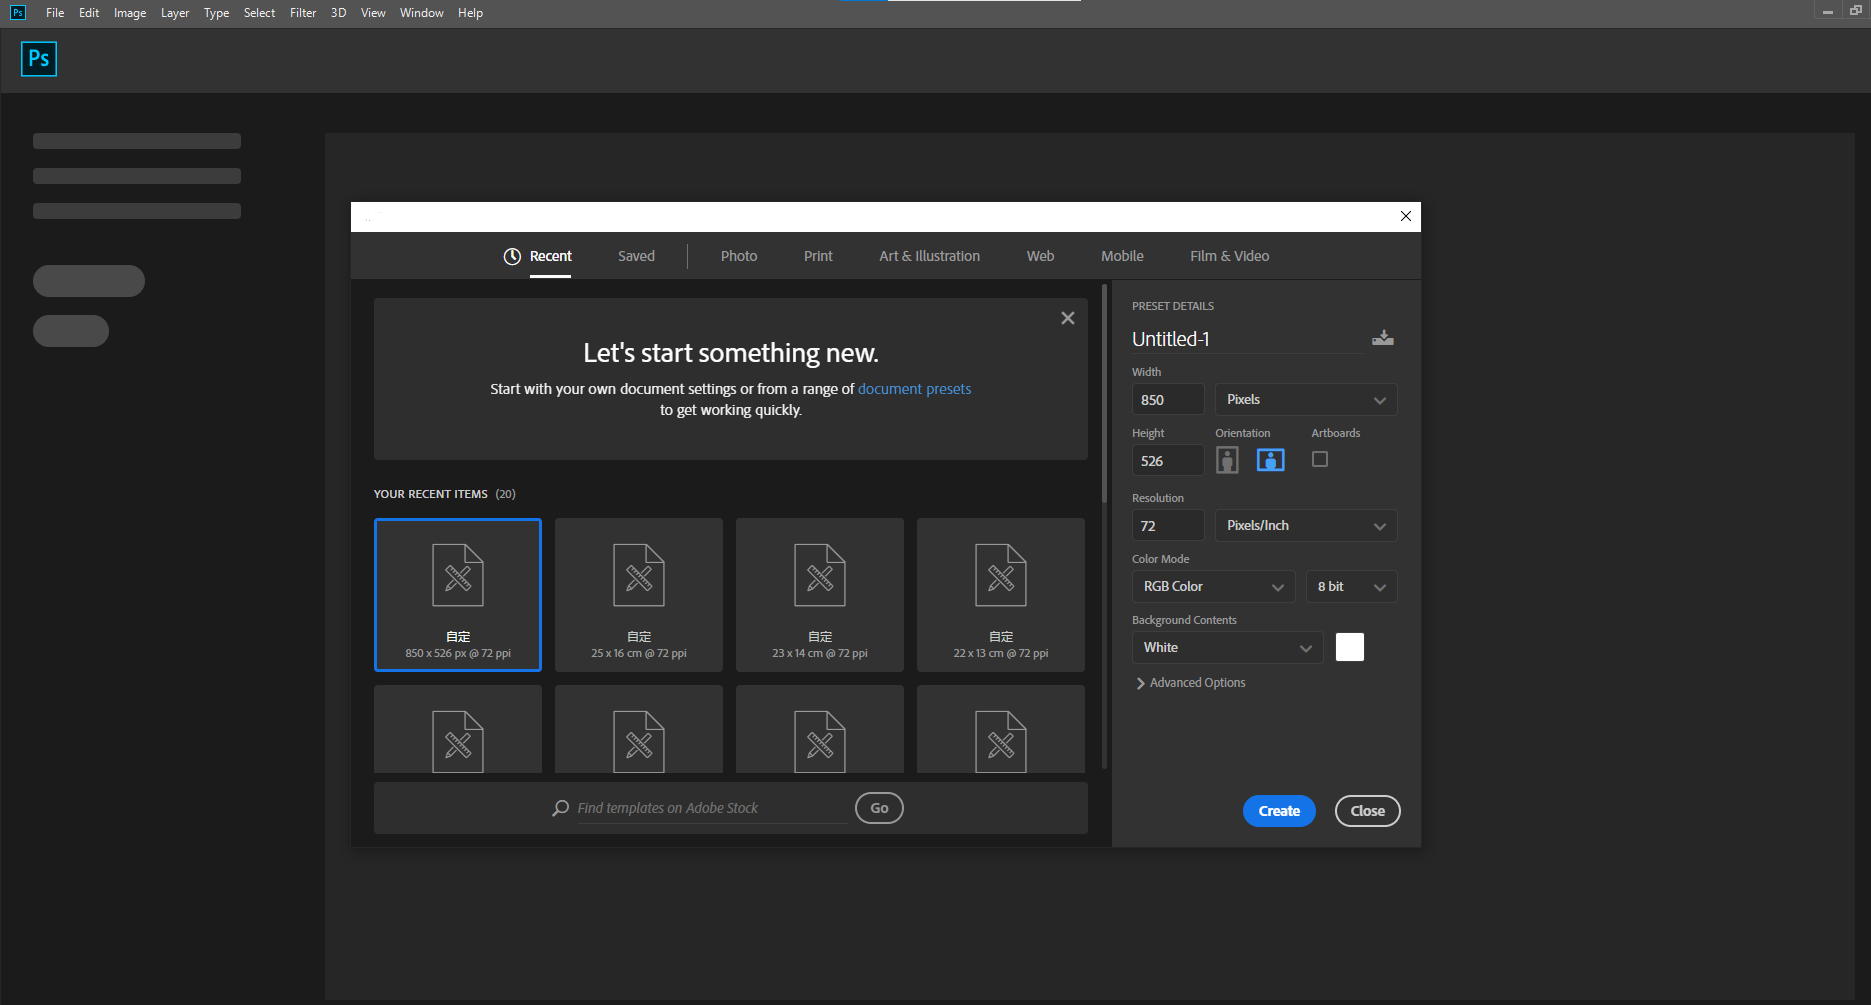Minimize the Photoshop window

1828,11
